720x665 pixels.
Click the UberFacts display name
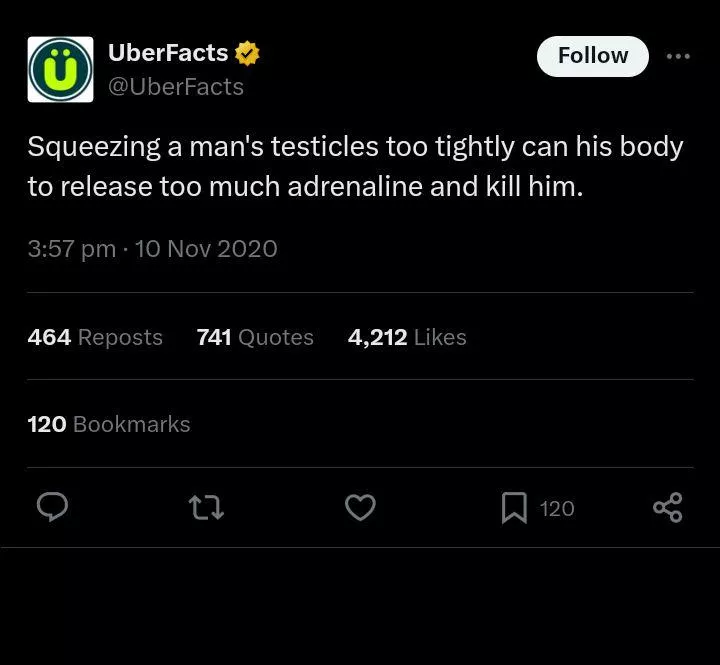click(168, 53)
